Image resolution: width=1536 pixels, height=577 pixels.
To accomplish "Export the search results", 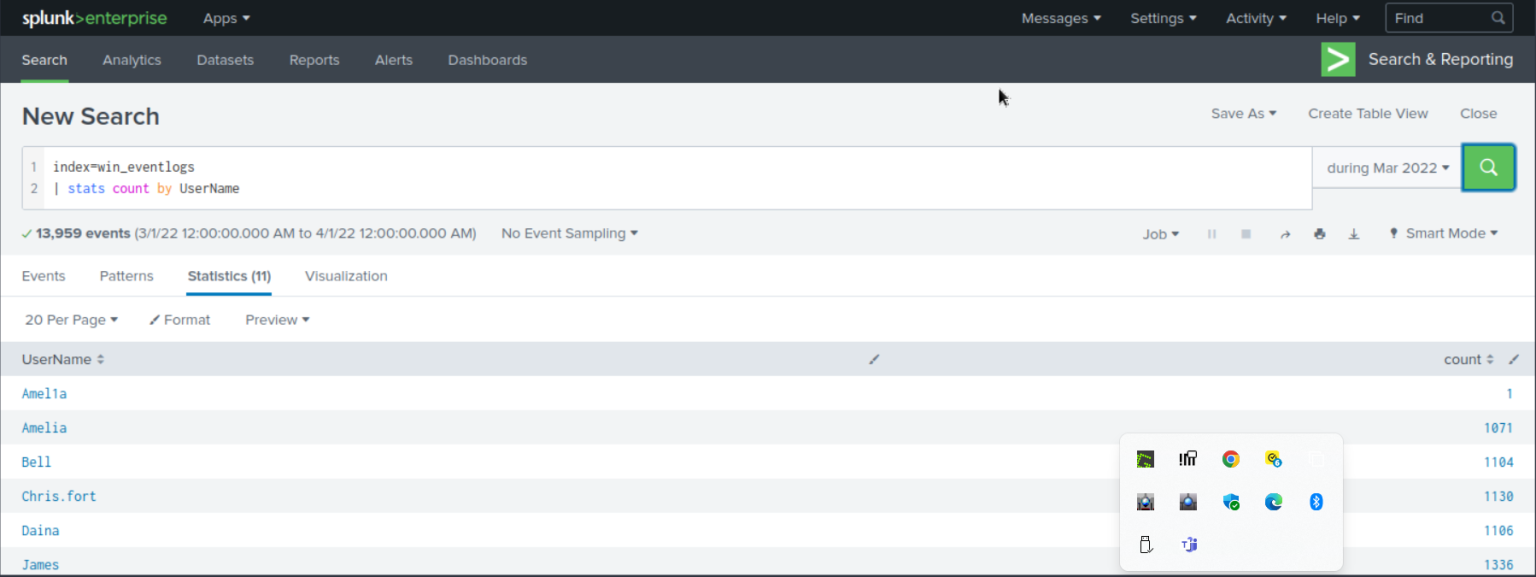I will [1354, 233].
